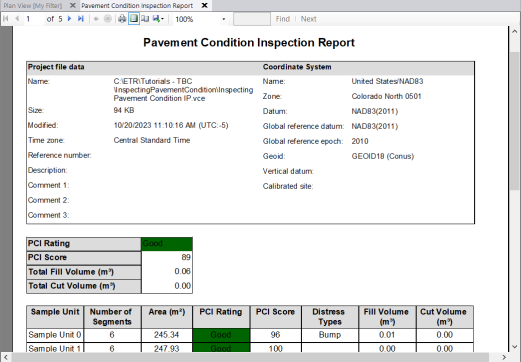Go to the first report page

[5, 19]
